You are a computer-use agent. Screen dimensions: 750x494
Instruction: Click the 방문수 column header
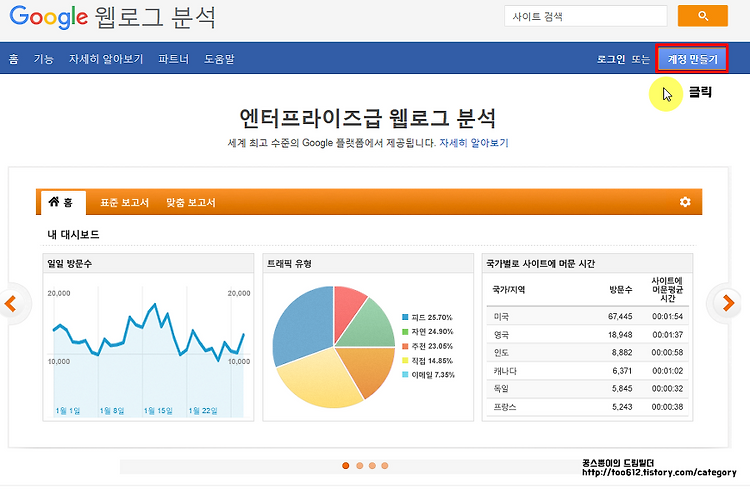pyautogui.click(x=620, y=289)
